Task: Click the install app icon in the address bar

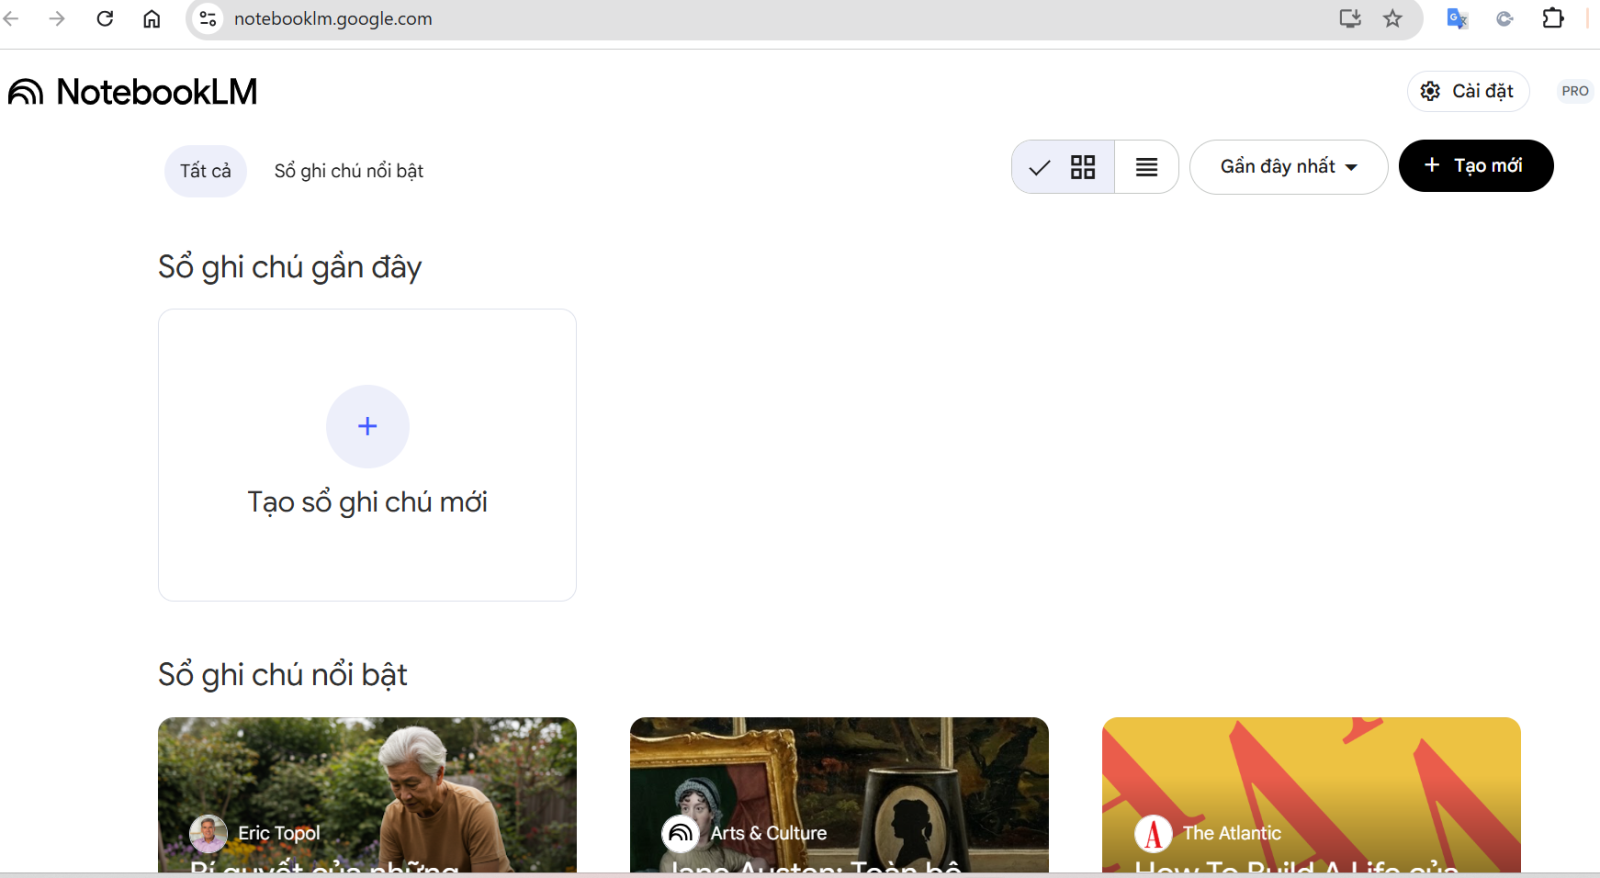Action: coord(1350,19)
